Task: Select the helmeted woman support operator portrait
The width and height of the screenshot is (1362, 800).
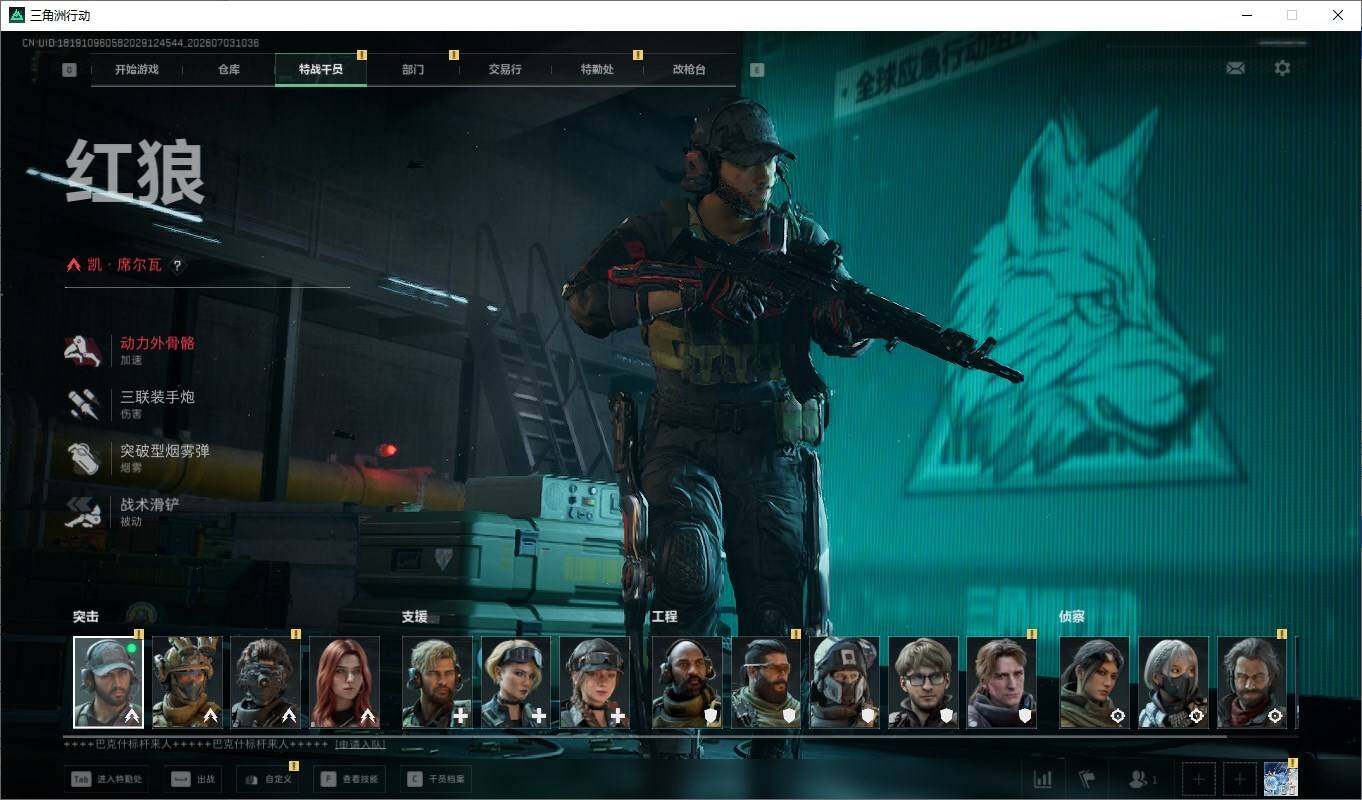Action: coord(595,682)
